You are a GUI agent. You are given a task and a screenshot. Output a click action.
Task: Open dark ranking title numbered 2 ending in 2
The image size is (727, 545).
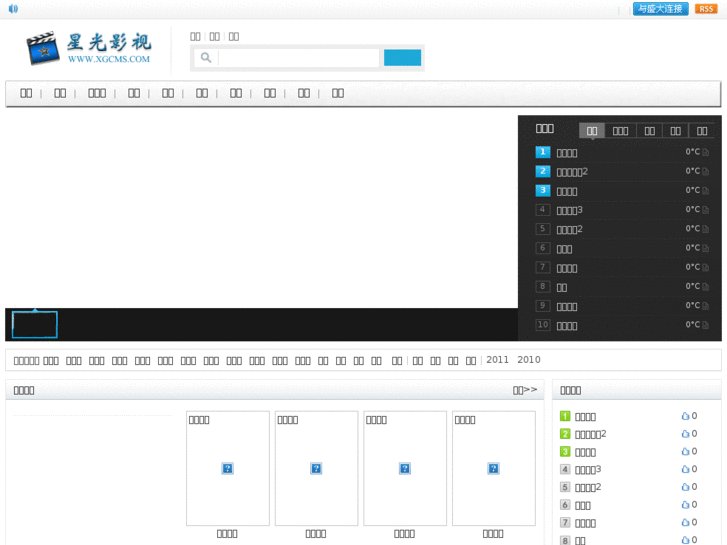(572, 172)
